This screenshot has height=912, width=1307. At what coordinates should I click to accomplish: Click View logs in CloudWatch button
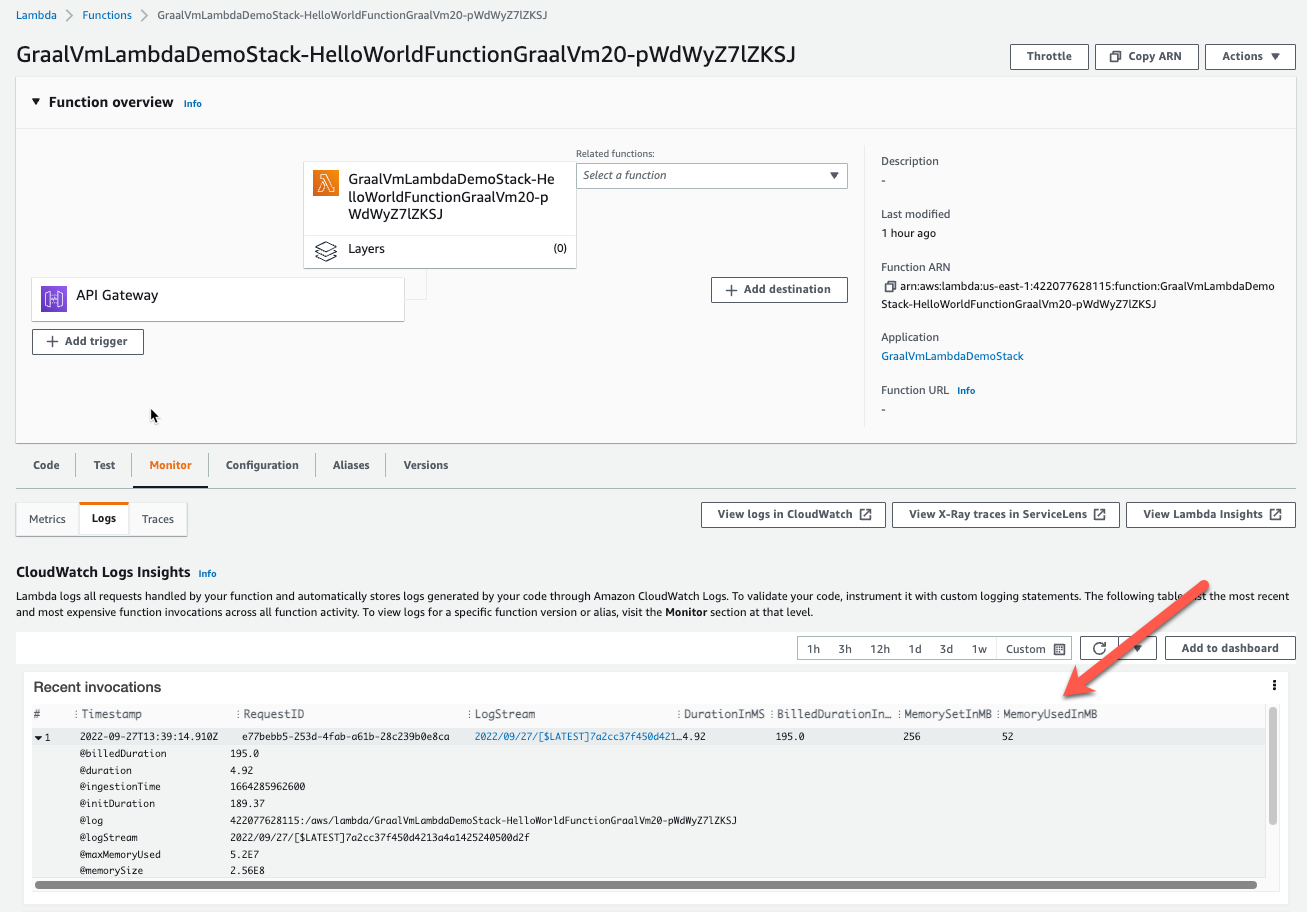[x=794, y=514]
